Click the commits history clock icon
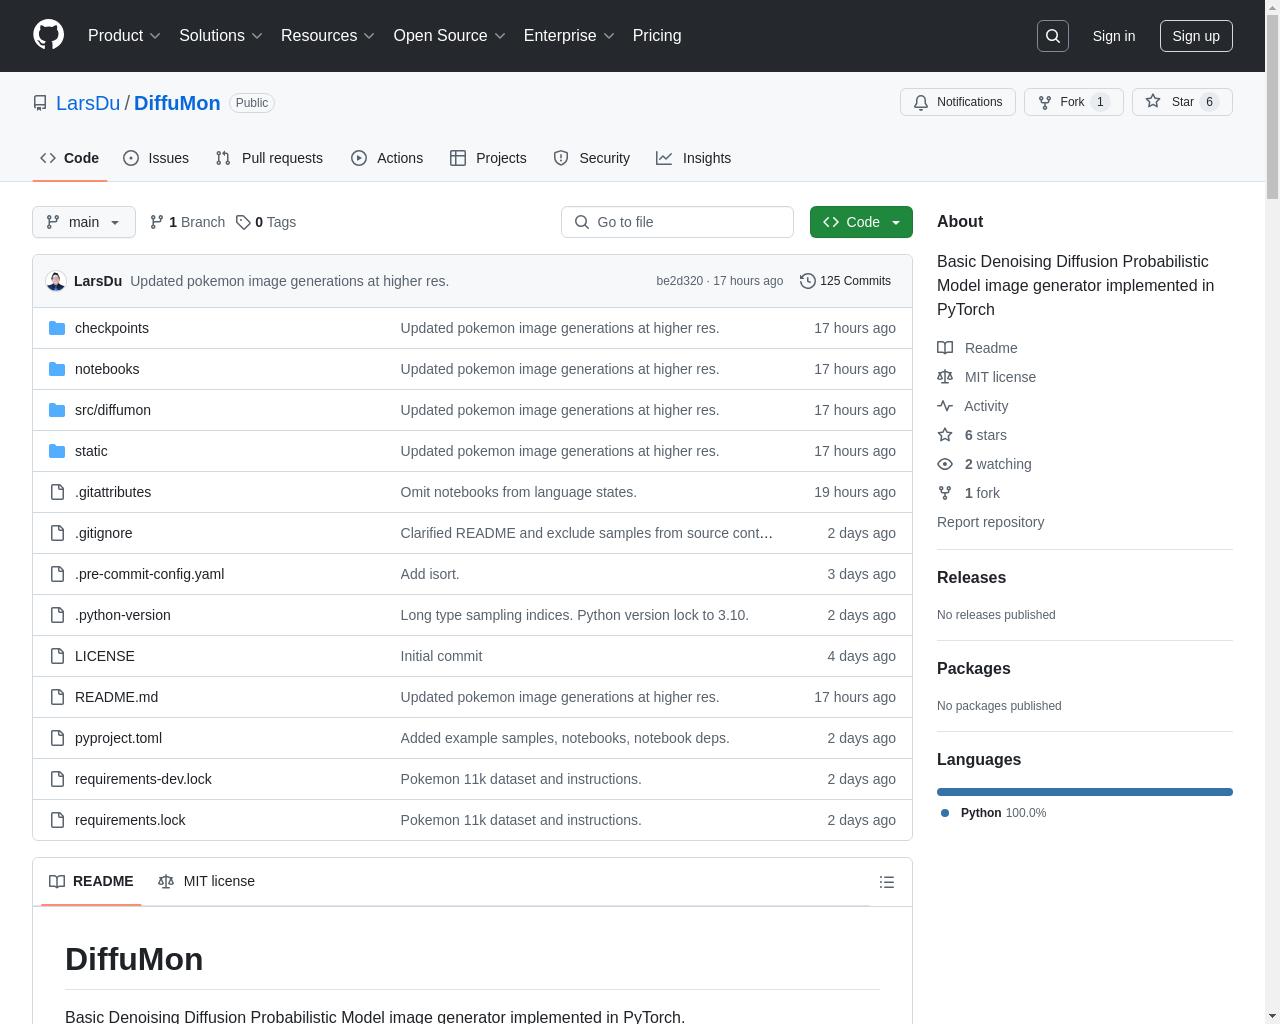1280x1024 pixels. 808,281
